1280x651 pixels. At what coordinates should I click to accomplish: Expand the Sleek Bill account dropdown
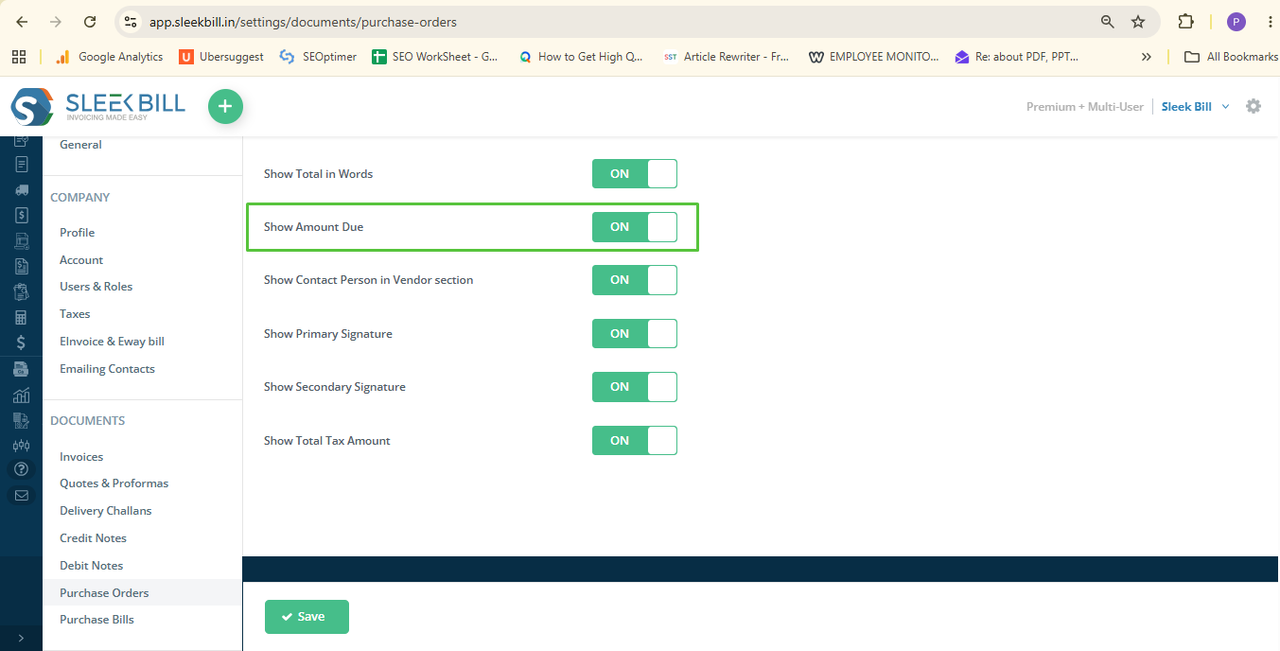pos(1196,106)
